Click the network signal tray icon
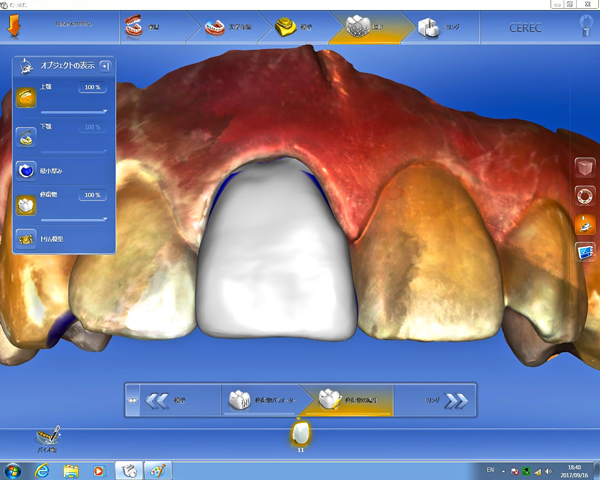Image resolution: width=600 pixels, height=480 pixels. (x=538, y=472)
